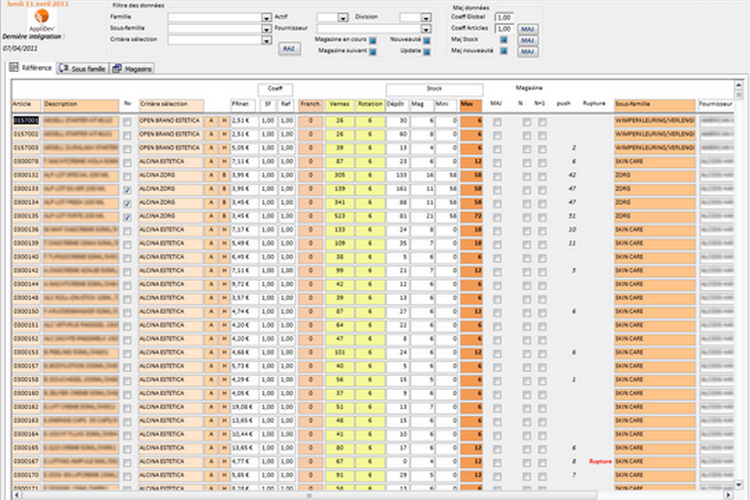This screenshot has width=750, height=500.
Task: Open the Famille dropdown list
Action: (267, 18)
